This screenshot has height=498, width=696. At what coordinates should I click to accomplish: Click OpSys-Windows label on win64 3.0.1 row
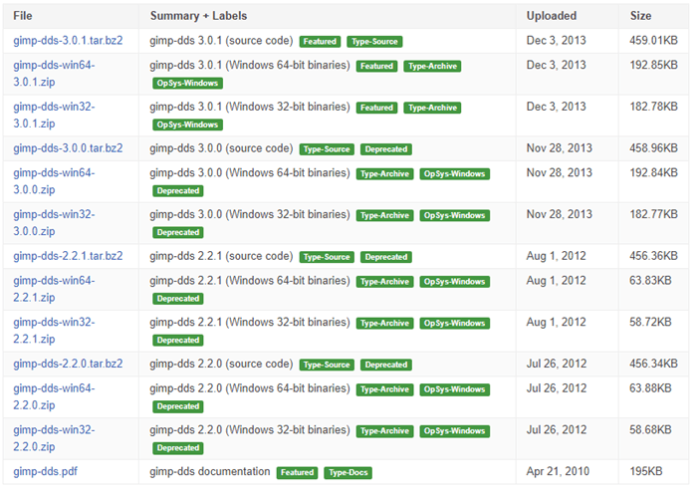click(187, 83)
